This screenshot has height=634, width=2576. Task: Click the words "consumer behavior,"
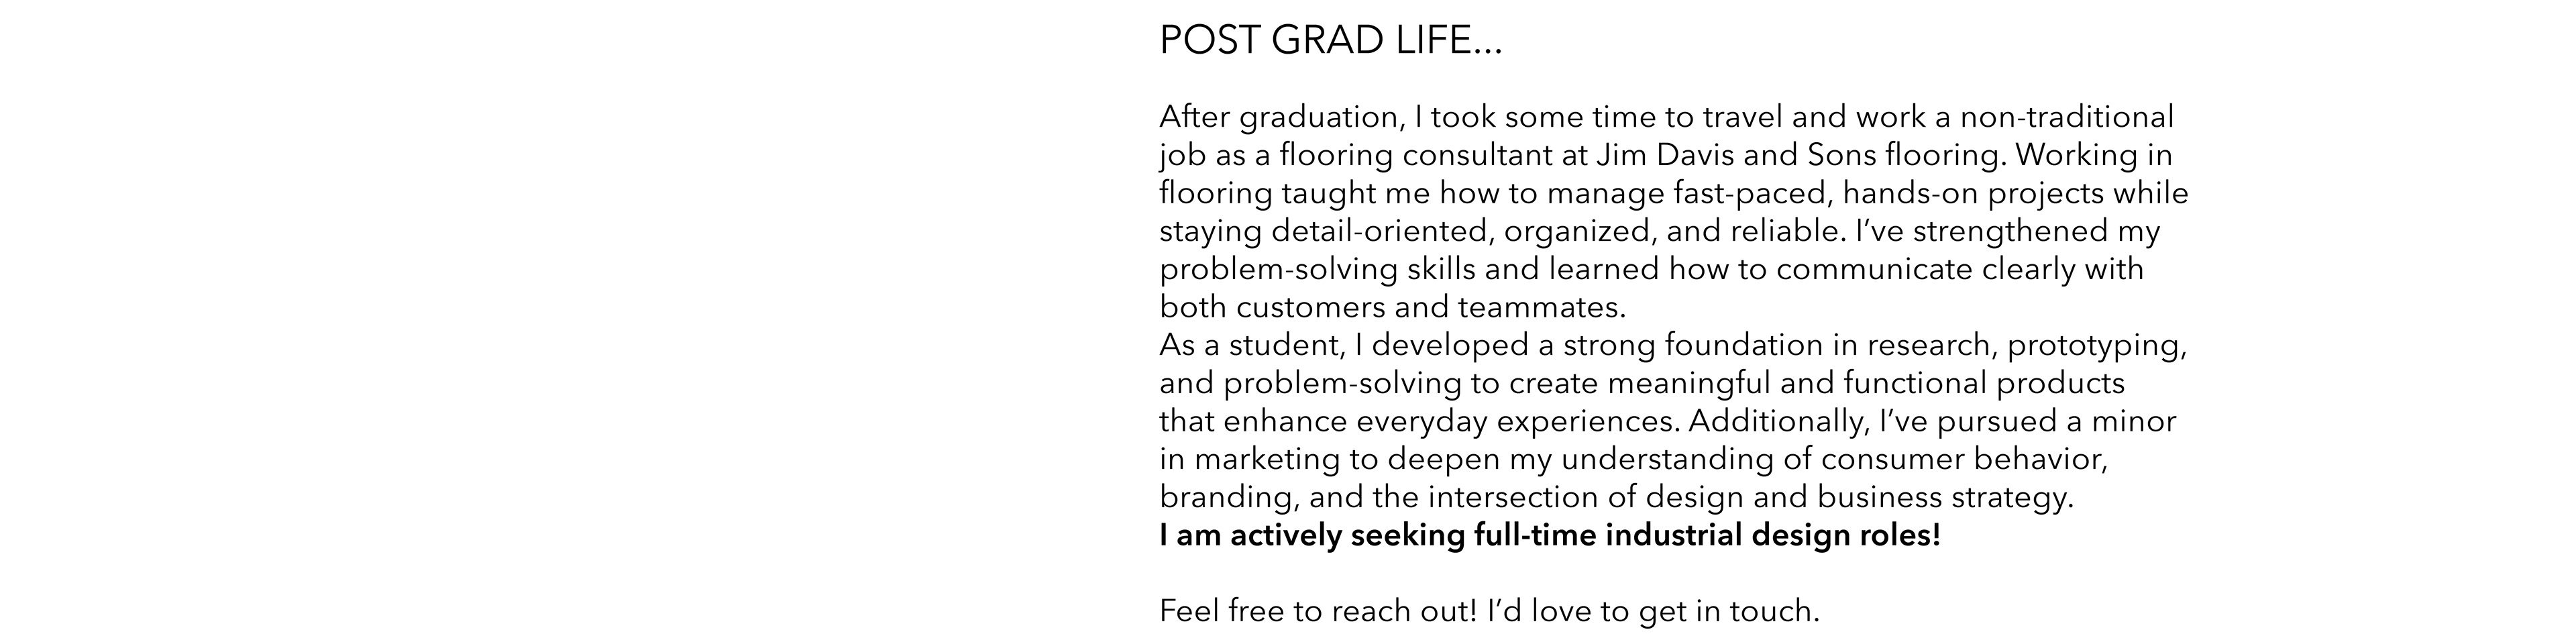pyautogui.click(x=1964, y=459)
